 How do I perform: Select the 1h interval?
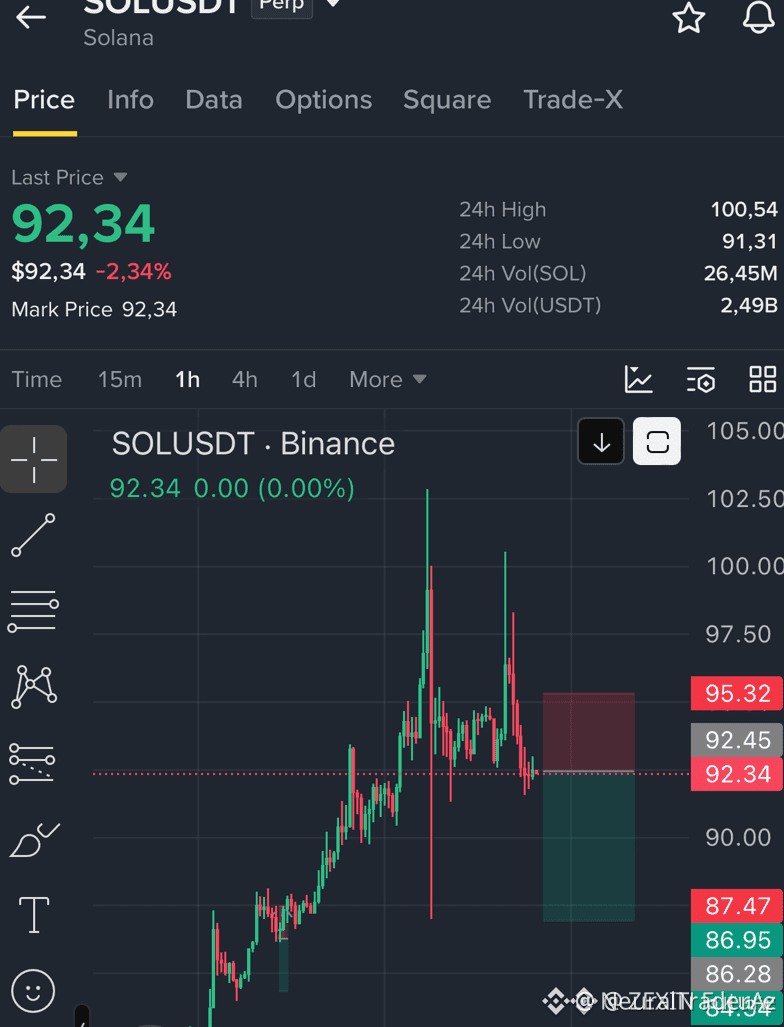187,379
